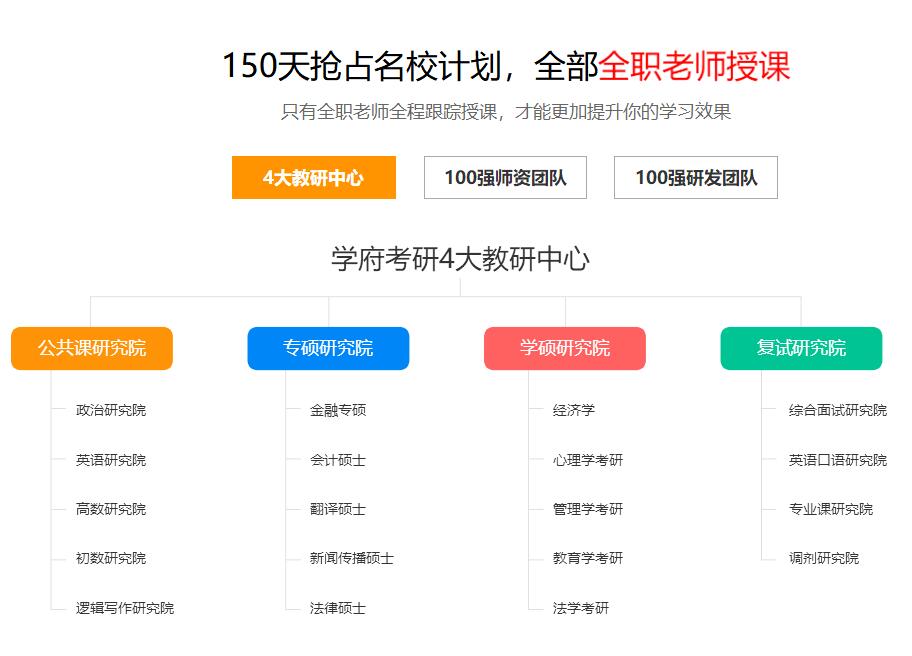The width and height of the screenshot is (912, 656).
Task: Click the red 全职老师授课 headline text
Action: tap(694, 65)
